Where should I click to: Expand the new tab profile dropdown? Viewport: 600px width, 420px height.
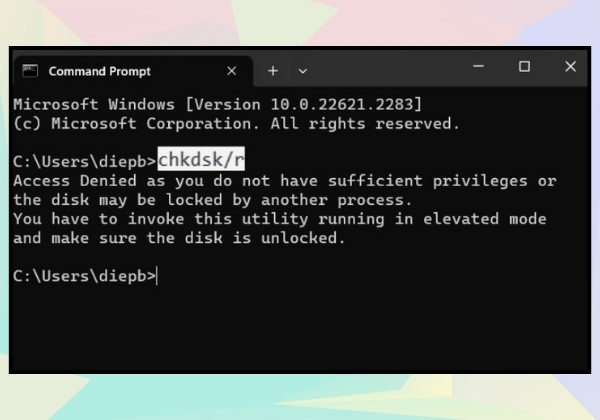tap(303, 71)
